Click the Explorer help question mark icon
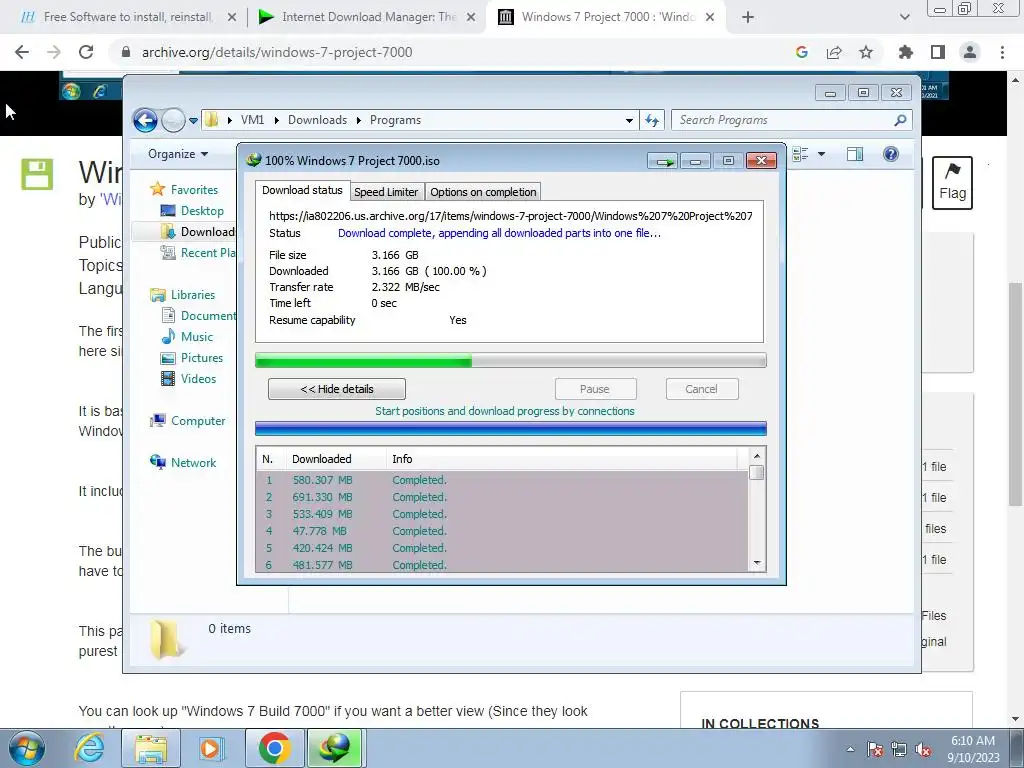Screen dimensions: 1024x768 pos(891,154)
